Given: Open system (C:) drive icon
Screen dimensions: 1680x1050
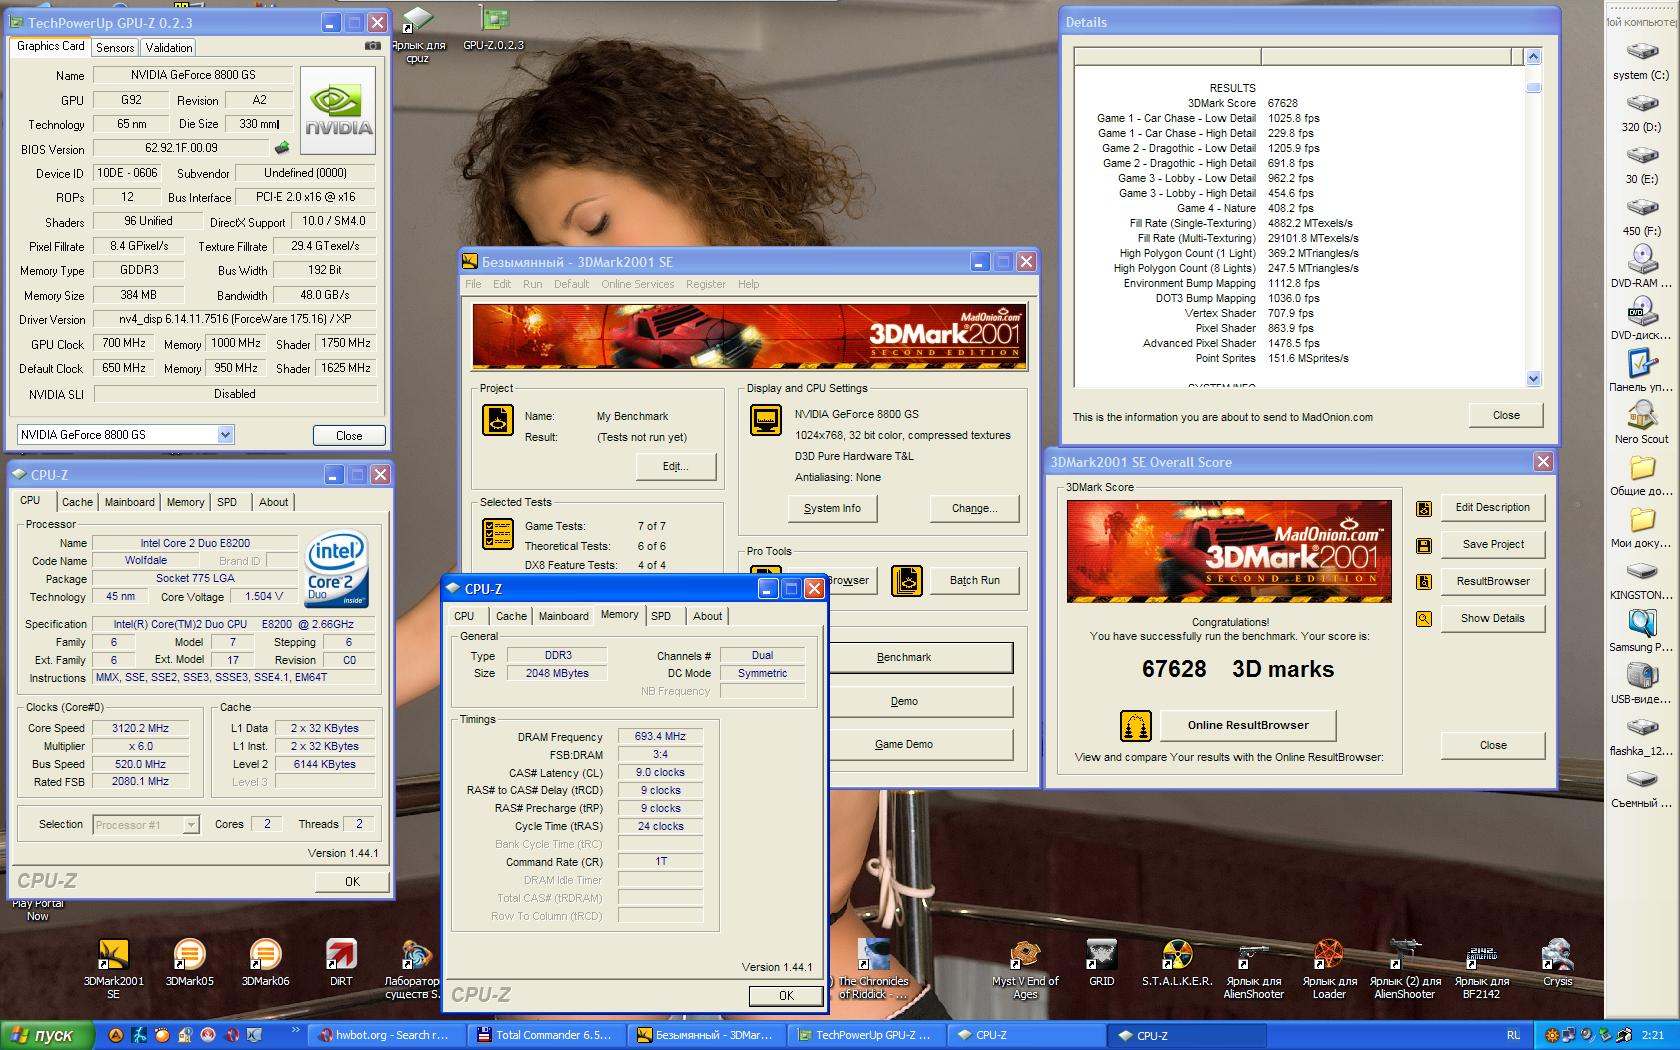Looking at the screenshot, I should point(1641,60).
